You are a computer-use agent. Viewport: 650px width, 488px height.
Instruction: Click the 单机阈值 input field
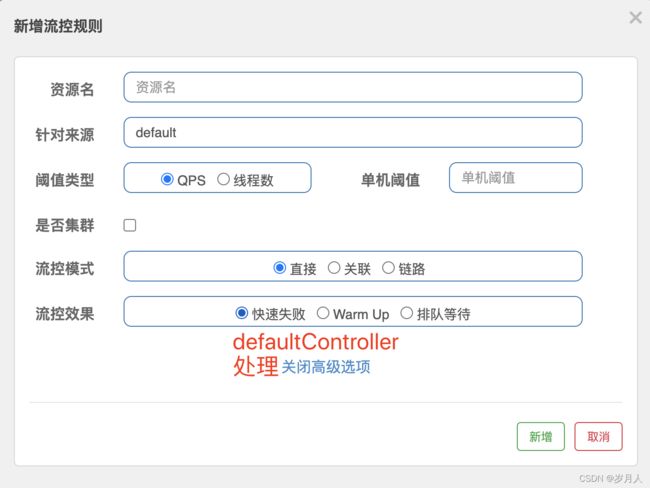[516, 177]
